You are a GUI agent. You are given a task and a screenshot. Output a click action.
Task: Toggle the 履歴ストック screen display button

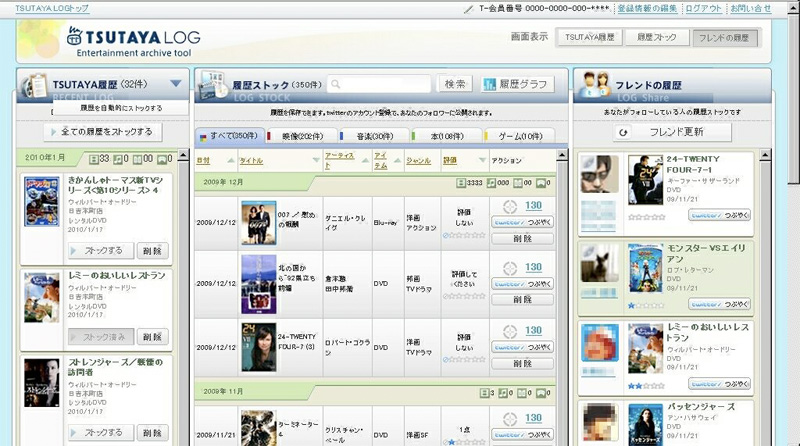click(655, 38)
